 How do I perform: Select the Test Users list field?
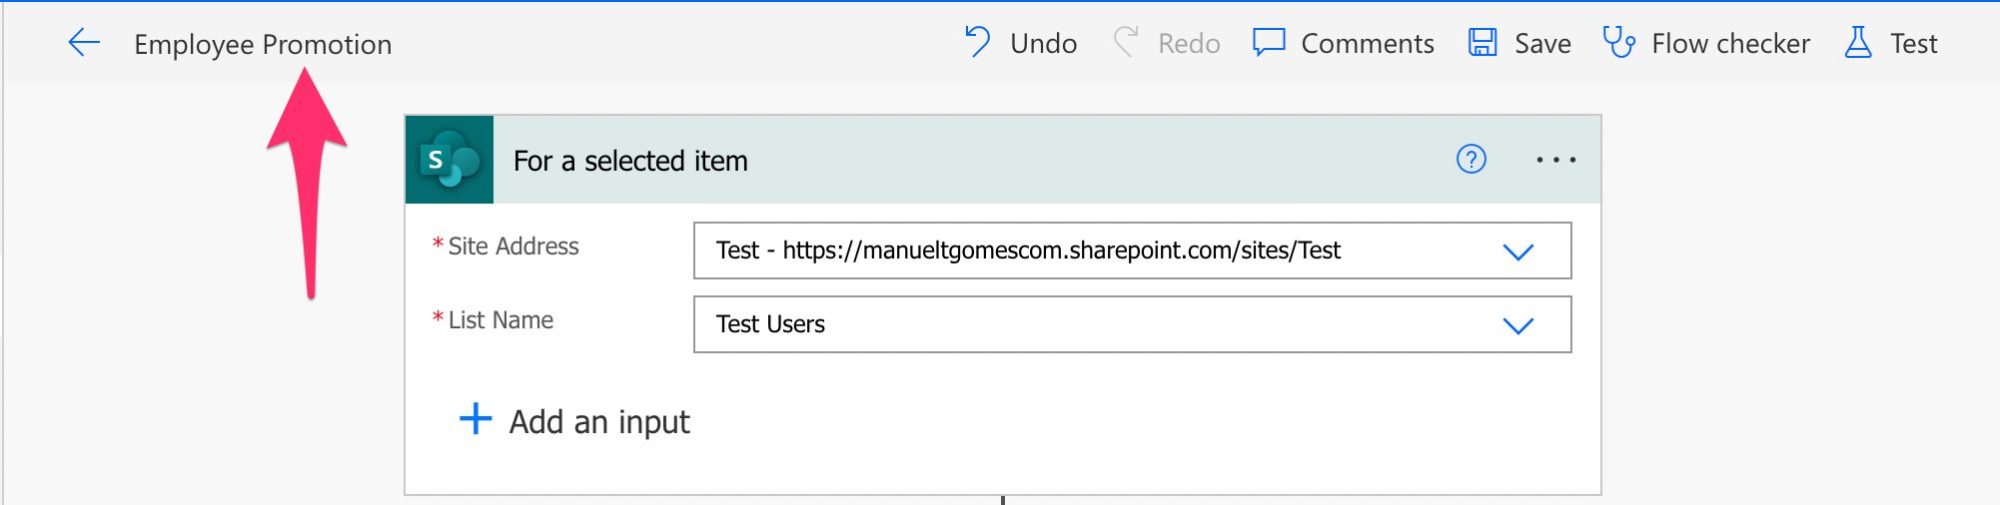[x=1132, y=324]
